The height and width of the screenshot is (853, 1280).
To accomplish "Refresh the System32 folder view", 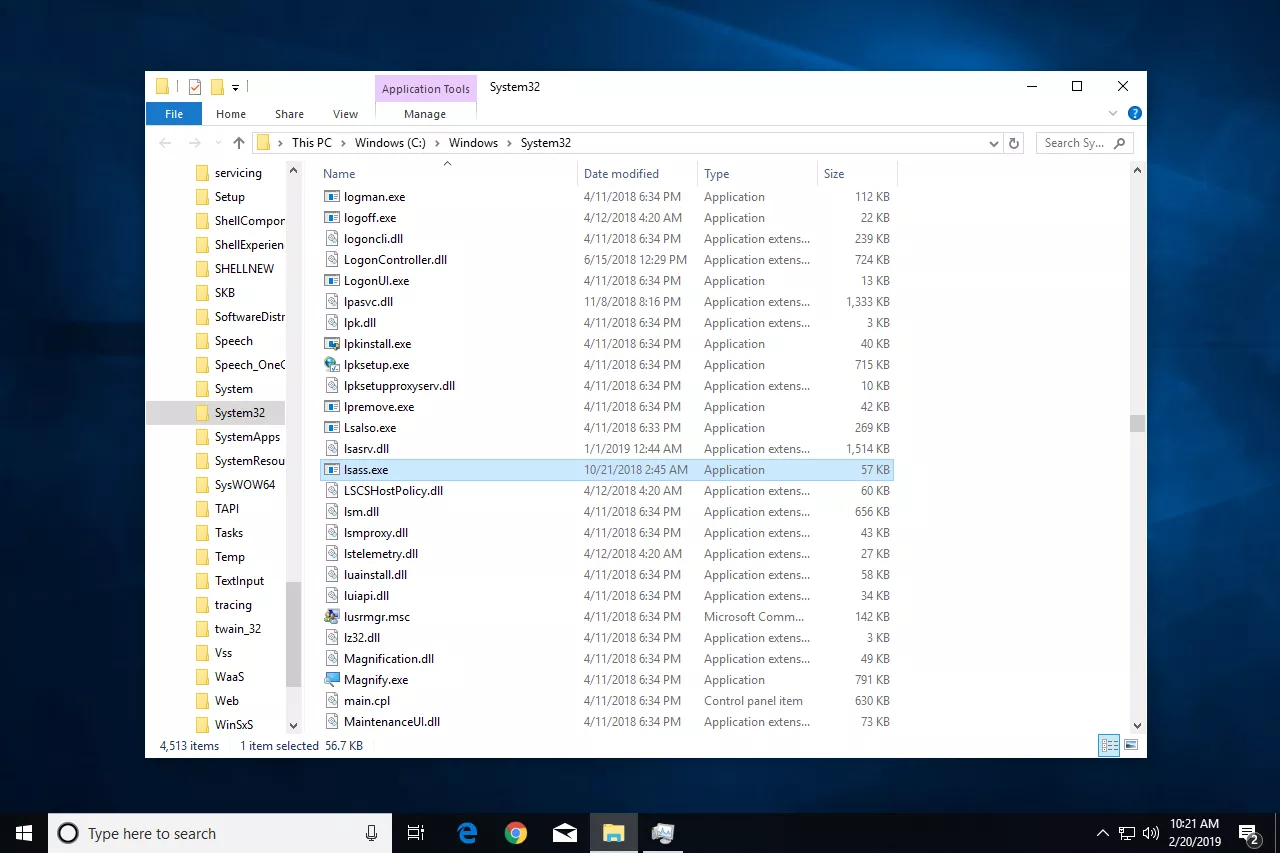I will 1014,142.
